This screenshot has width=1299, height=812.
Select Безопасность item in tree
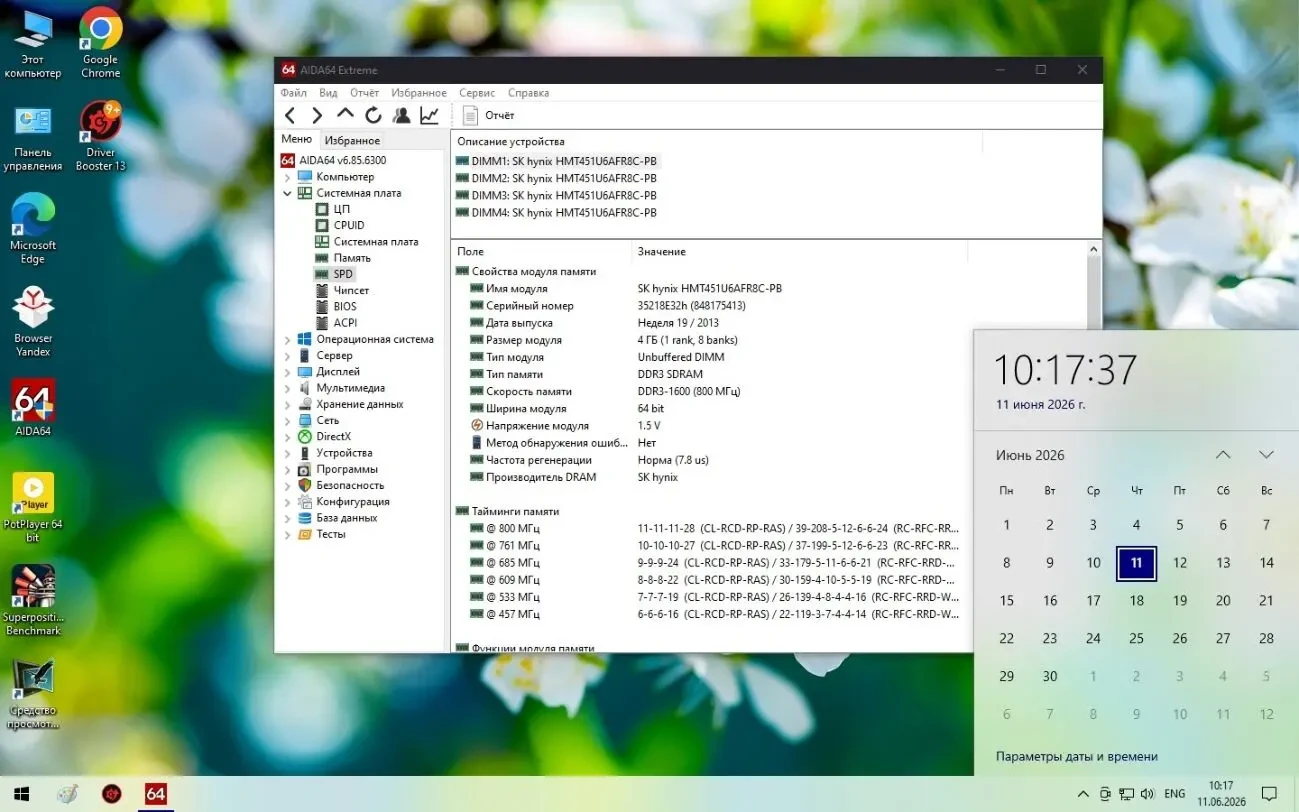350,485
